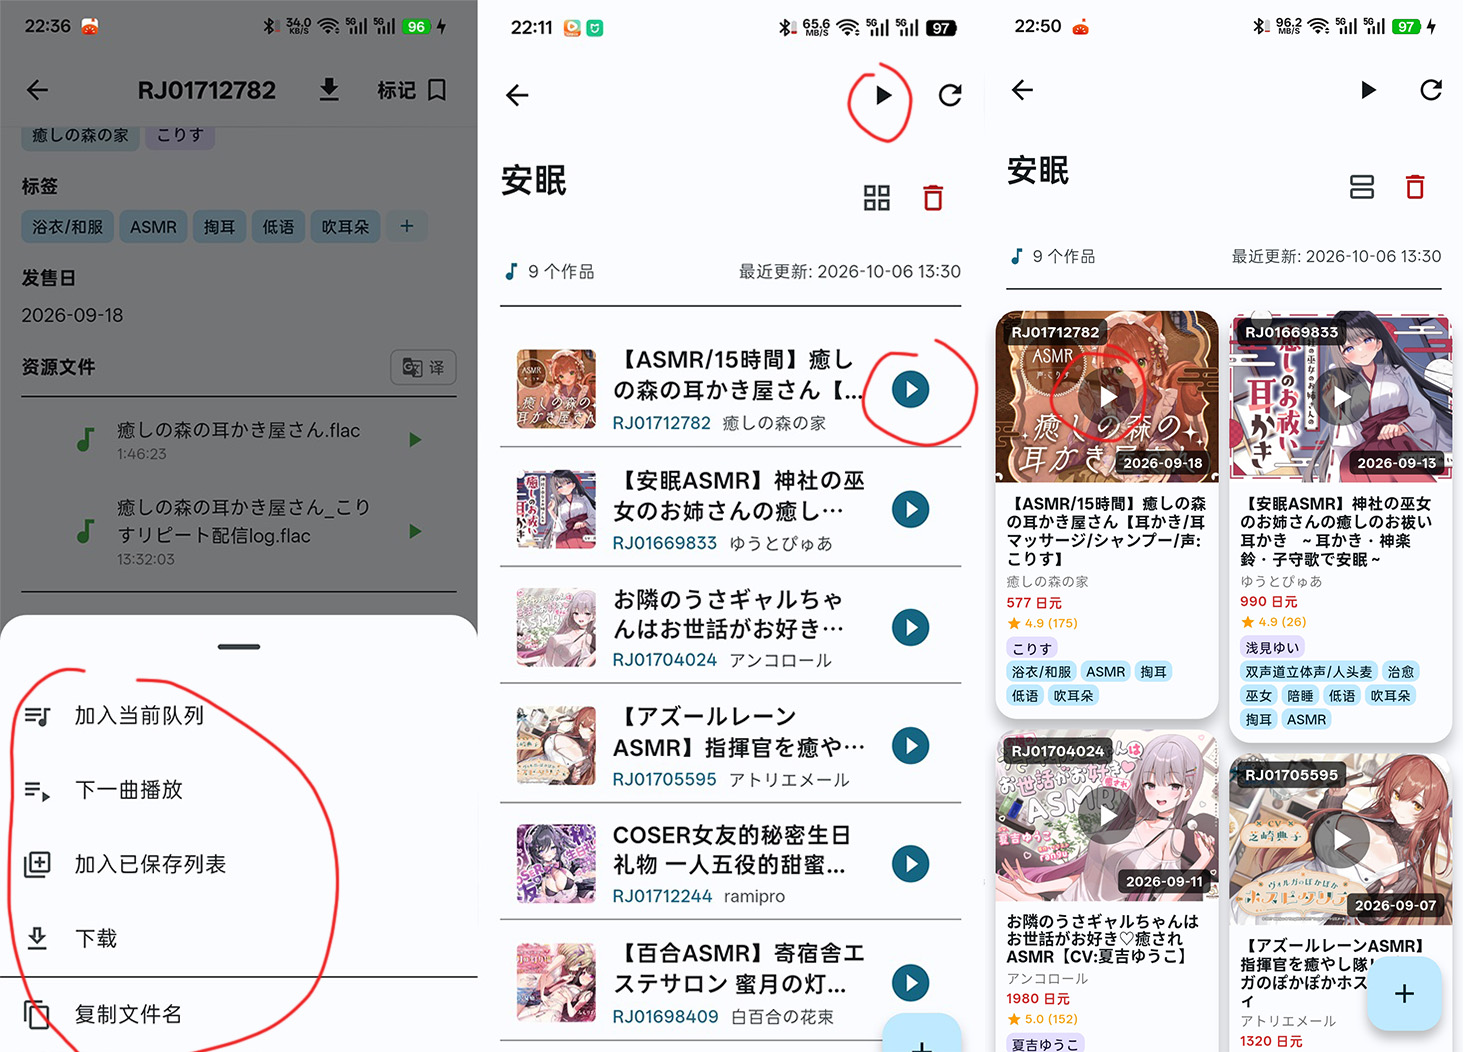Choose 加入当前队列 in the bottom sheet
Image resolution: width=1464 pixels, height=1052 pixels.
pyautogui.click(x=238, y=715)
